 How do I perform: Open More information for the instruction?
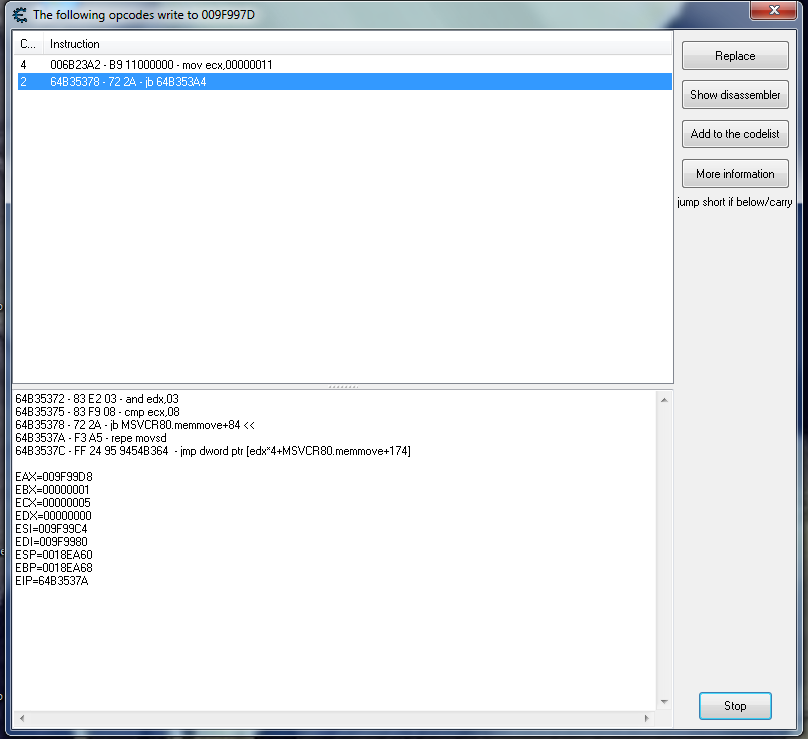(735, 174)
